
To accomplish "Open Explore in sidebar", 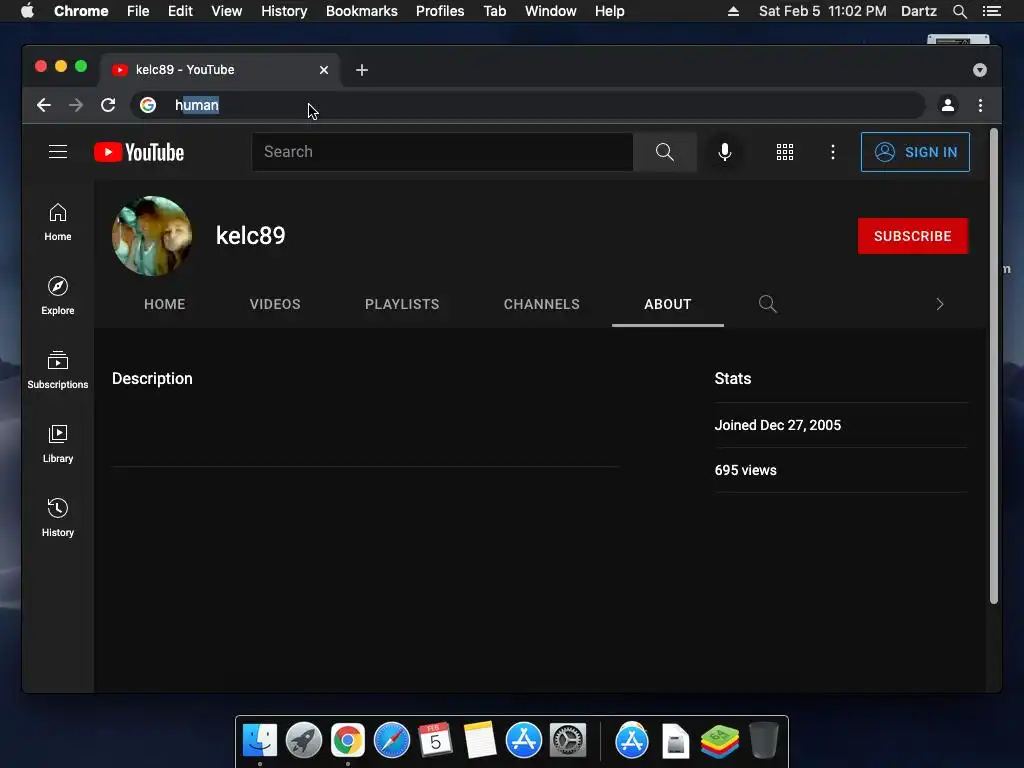I will point(57,296).
